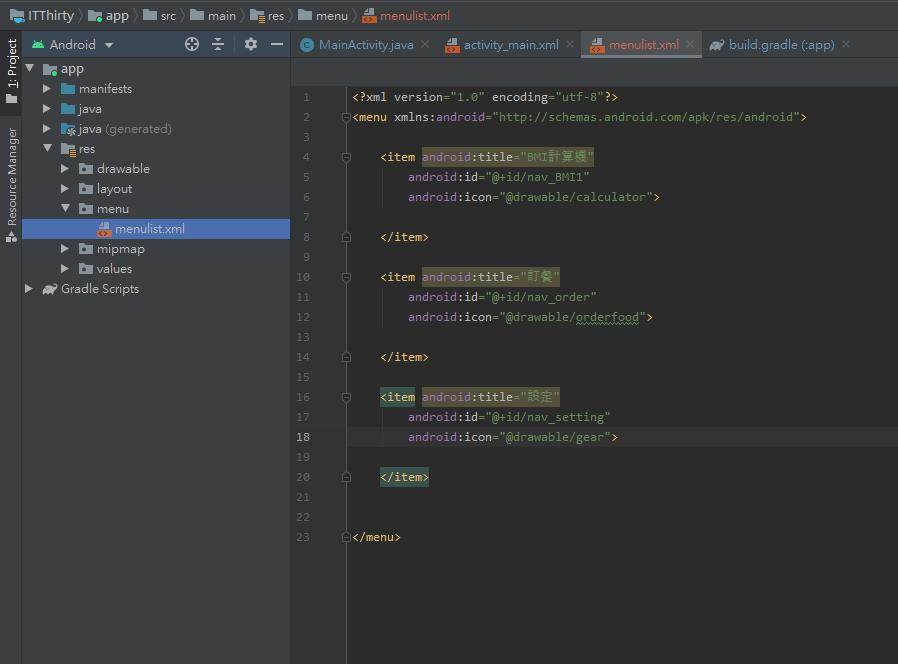This screenshot has width=898, height=664.
Task: Open the Resource Manager side panel
Action: [x=12, y=177]
